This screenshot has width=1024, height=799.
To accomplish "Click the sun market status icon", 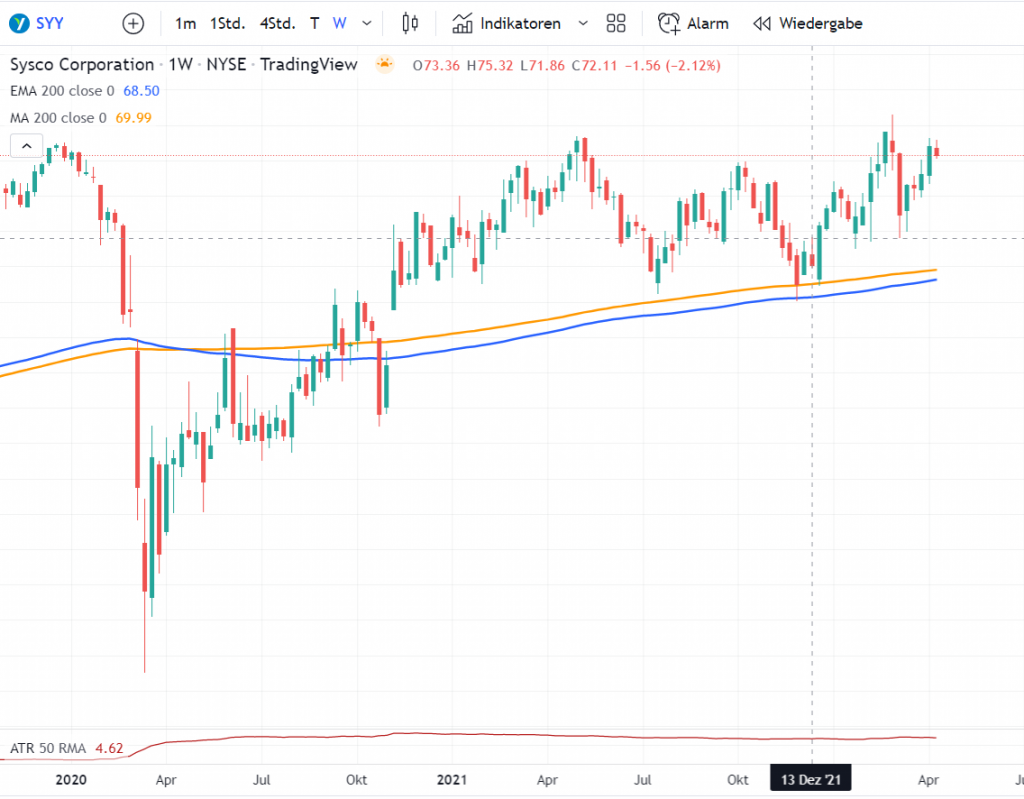I will click(x=385, y=65).
